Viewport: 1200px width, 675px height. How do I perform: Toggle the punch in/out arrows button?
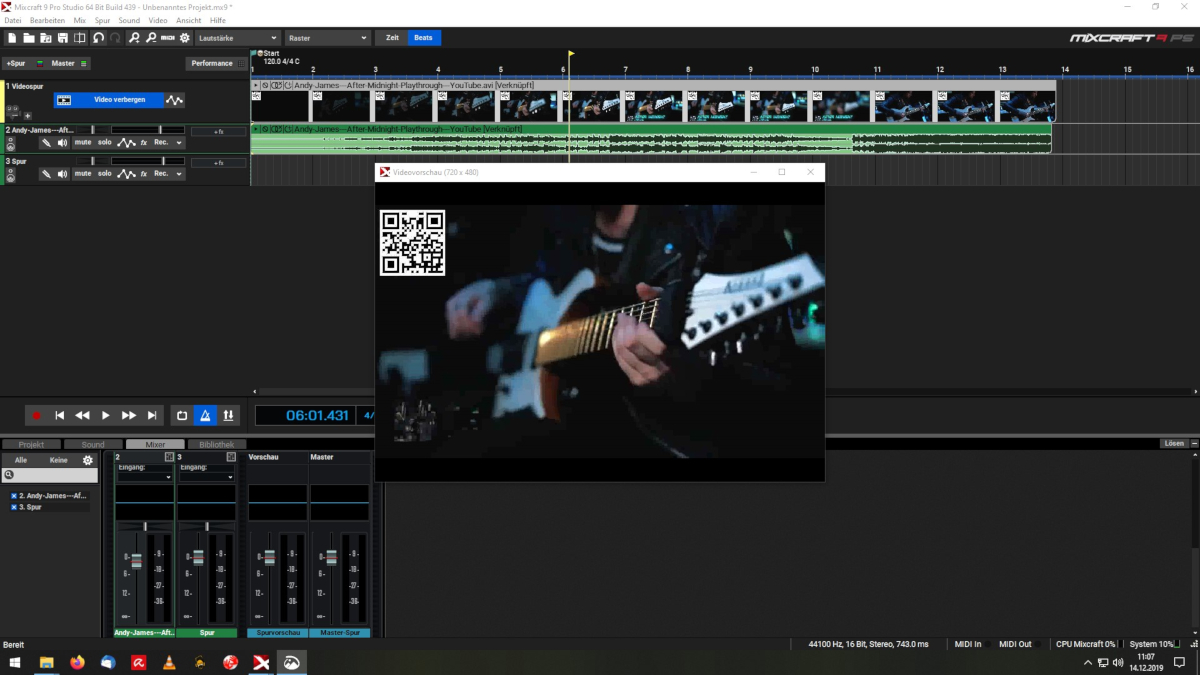[x=228, y=415]
